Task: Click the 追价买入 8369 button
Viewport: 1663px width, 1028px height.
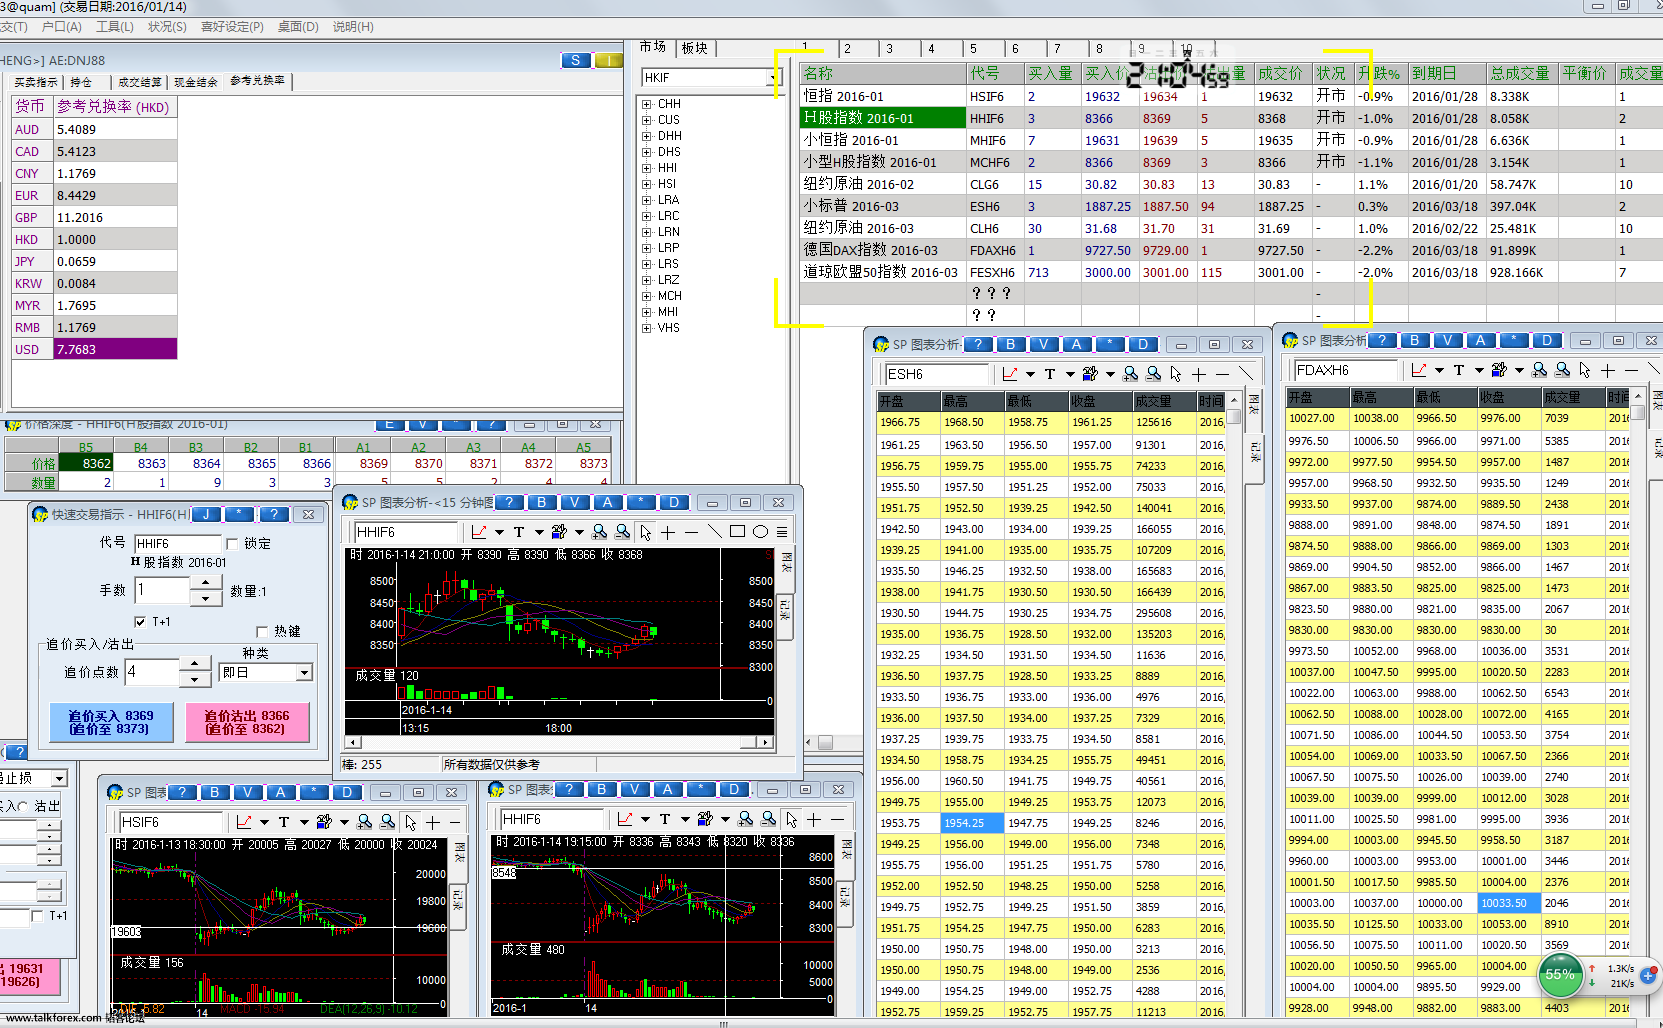Action: 111,722
